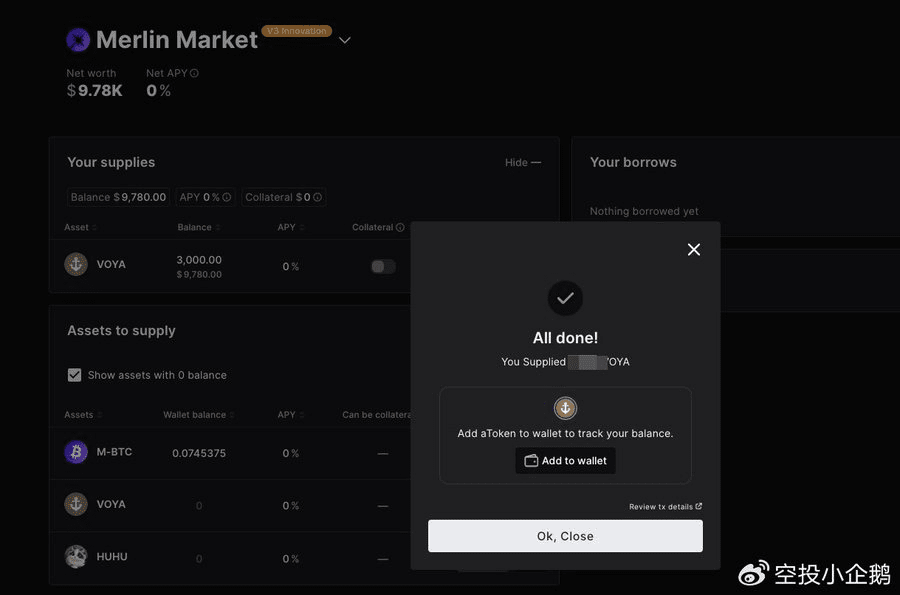This screenshot has height=595, width=900.
Task: Open the Merlin Market selector chevron
Action: [x=344, y=40]
